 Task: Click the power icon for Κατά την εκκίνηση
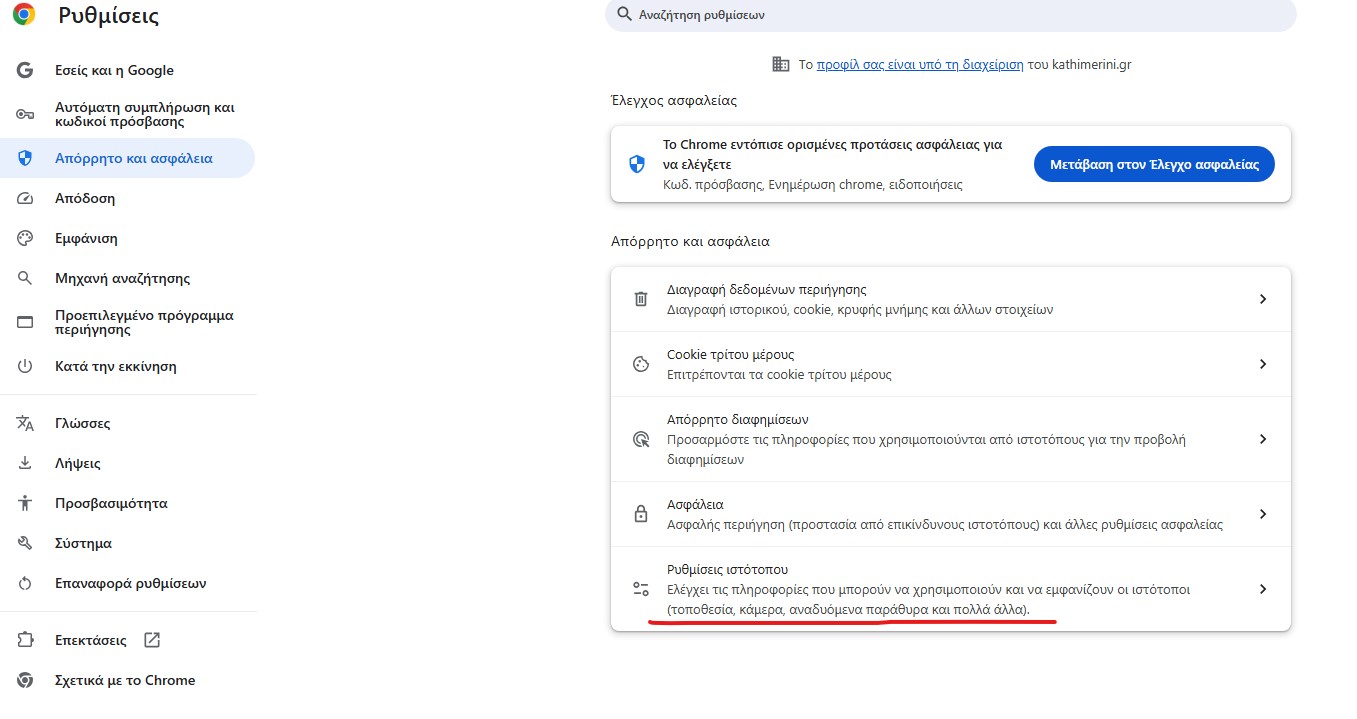click(26, 367)
